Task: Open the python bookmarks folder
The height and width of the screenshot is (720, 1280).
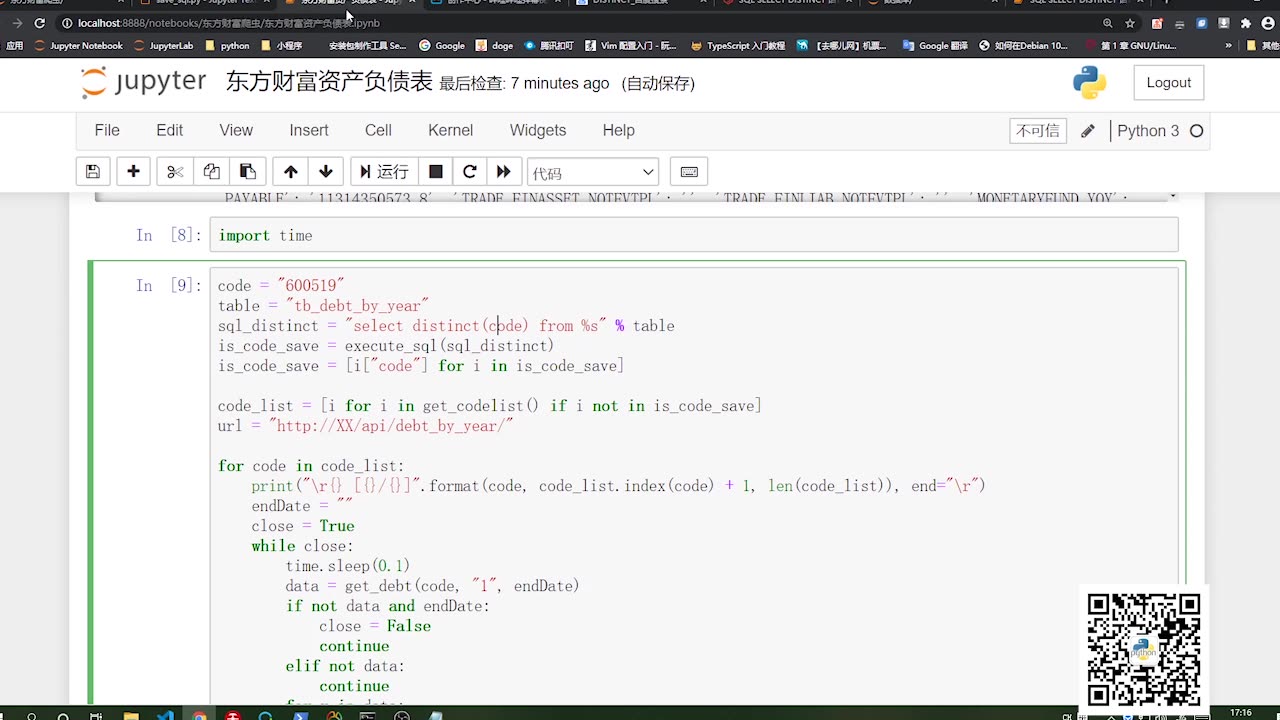Action: pyautogui.click(x=227, y=46)
